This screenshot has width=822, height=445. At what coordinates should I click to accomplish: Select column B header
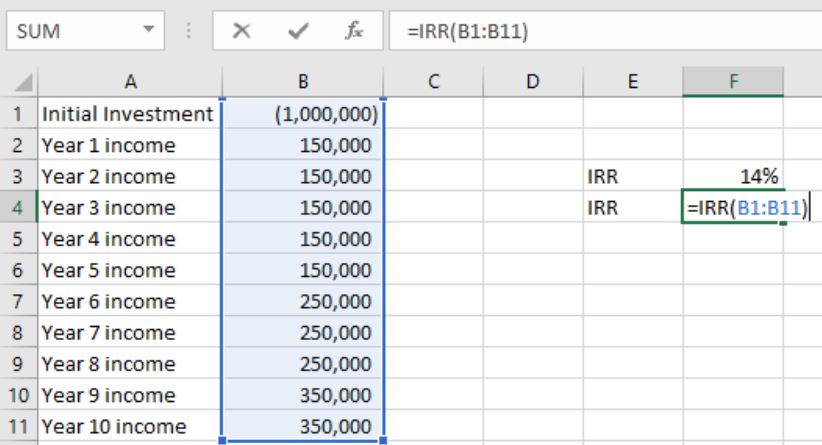[x=303, y=82]
